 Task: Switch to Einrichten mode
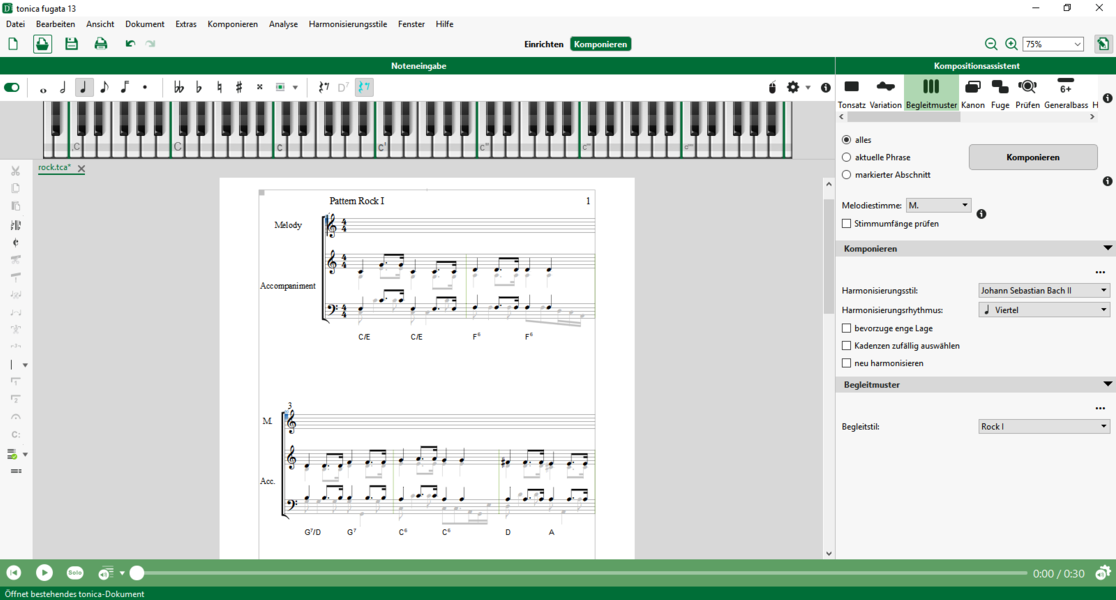544,44
